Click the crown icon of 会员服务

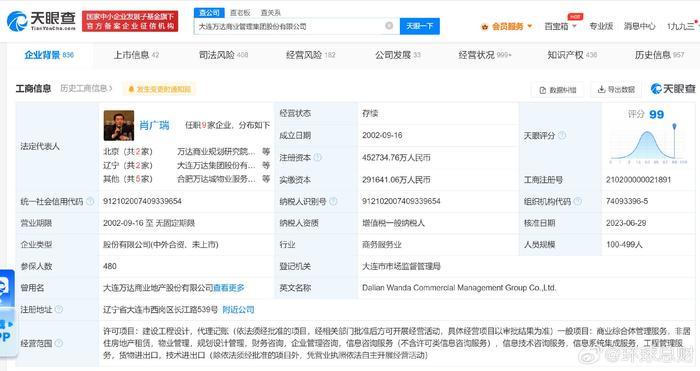484,27
